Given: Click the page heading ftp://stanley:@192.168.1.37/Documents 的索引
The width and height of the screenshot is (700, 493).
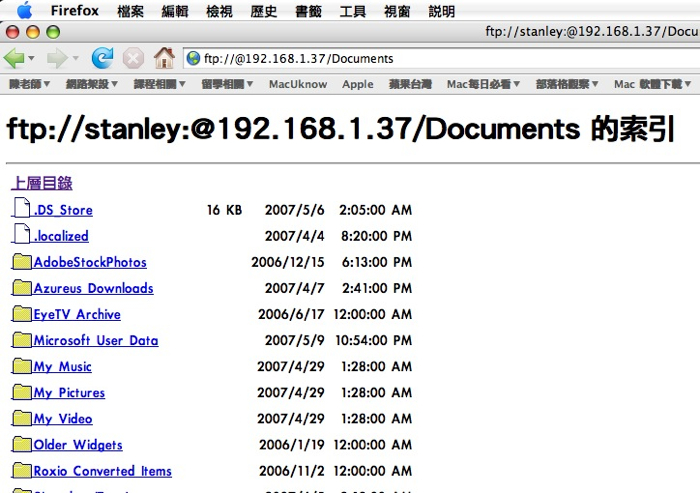Looking at the screenshot, I should [340, 129].
